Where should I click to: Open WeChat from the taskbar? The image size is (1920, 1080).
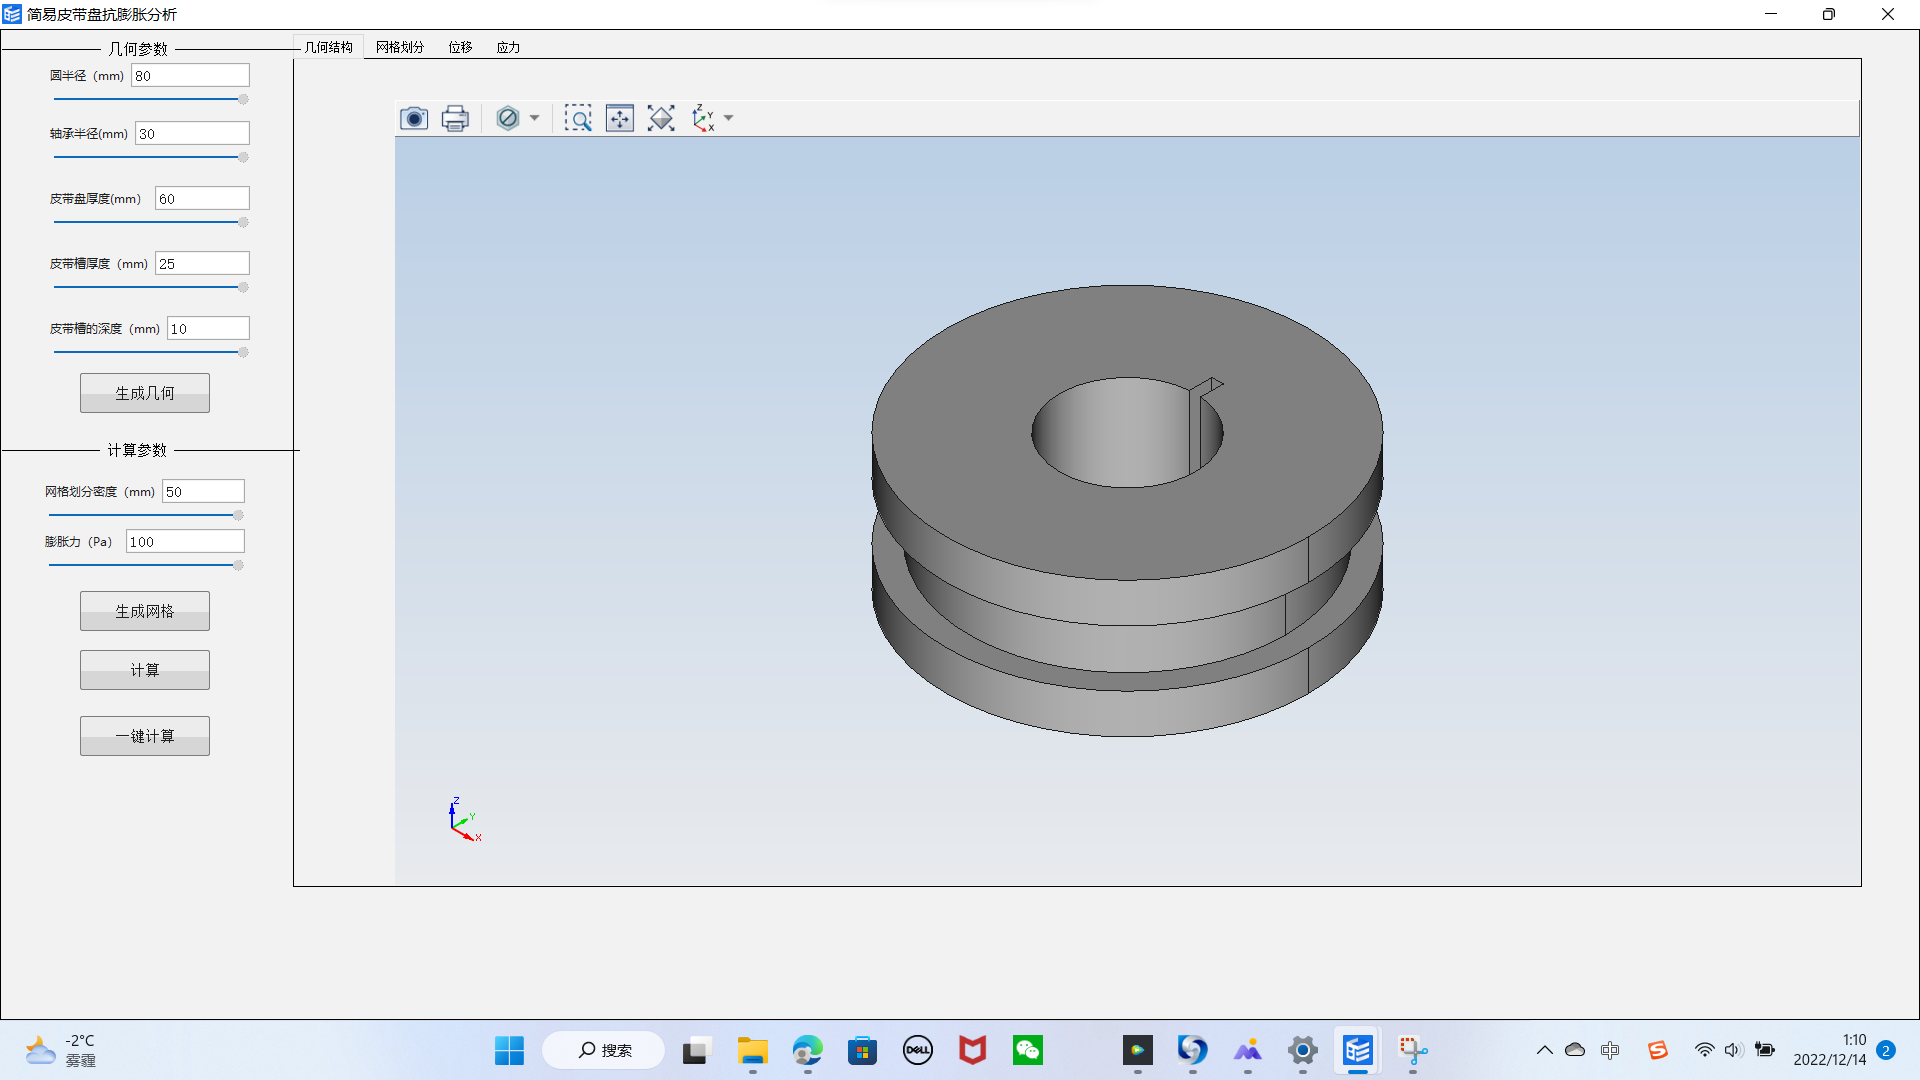click(x=1028, y=1050)
